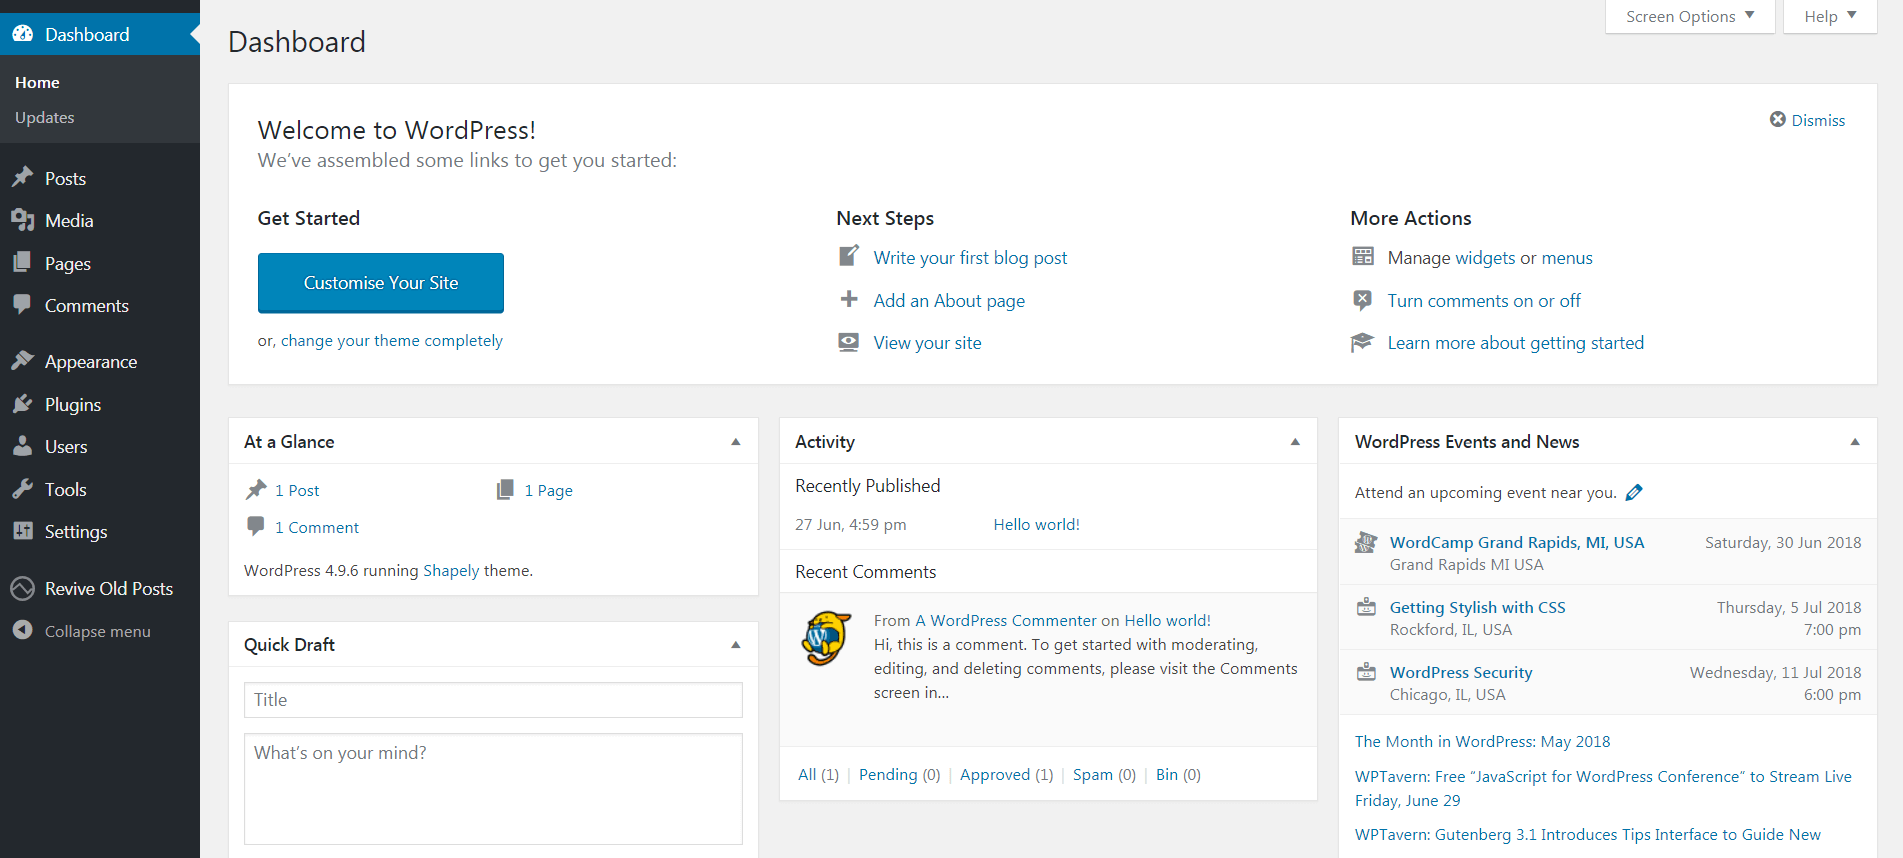Show All (1) comments filter
Screen dimensions: 1903x858
click(x=818, y=774)
